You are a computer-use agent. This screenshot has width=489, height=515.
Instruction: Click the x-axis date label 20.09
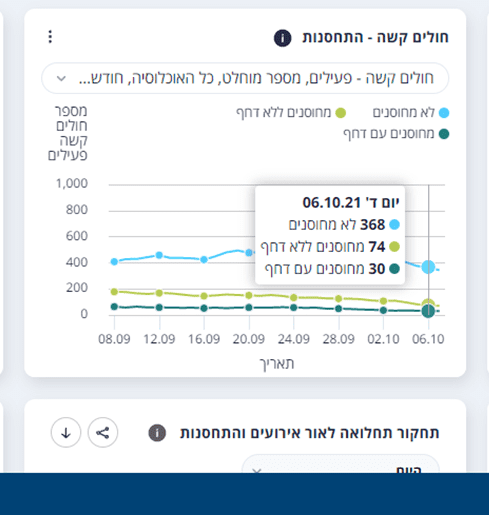coord(249,339)
